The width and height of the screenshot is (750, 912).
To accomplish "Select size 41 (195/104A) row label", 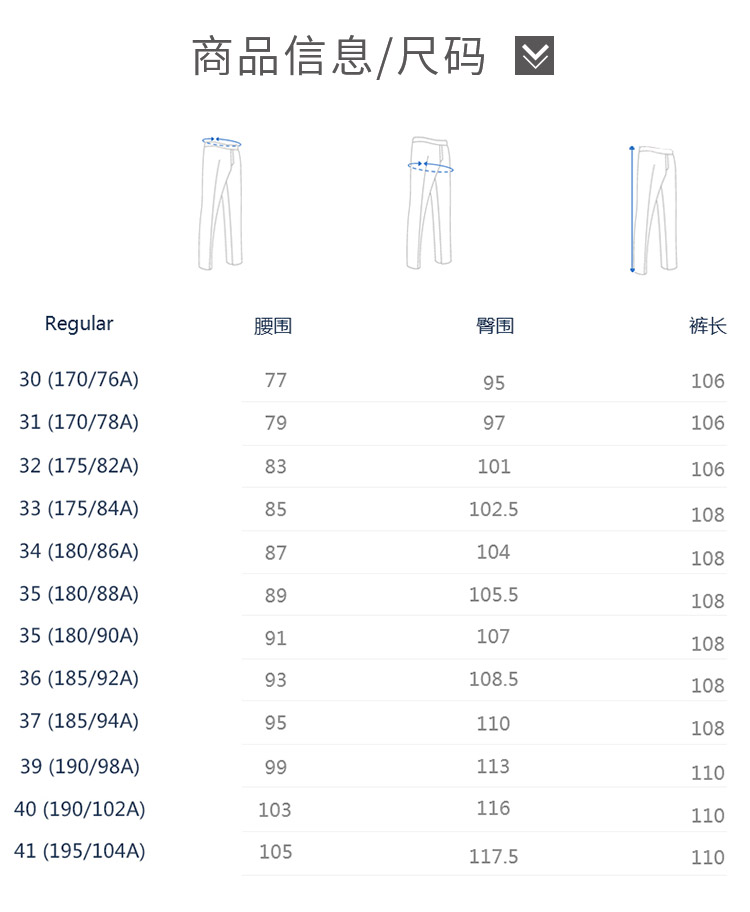I will click(79, 852).
